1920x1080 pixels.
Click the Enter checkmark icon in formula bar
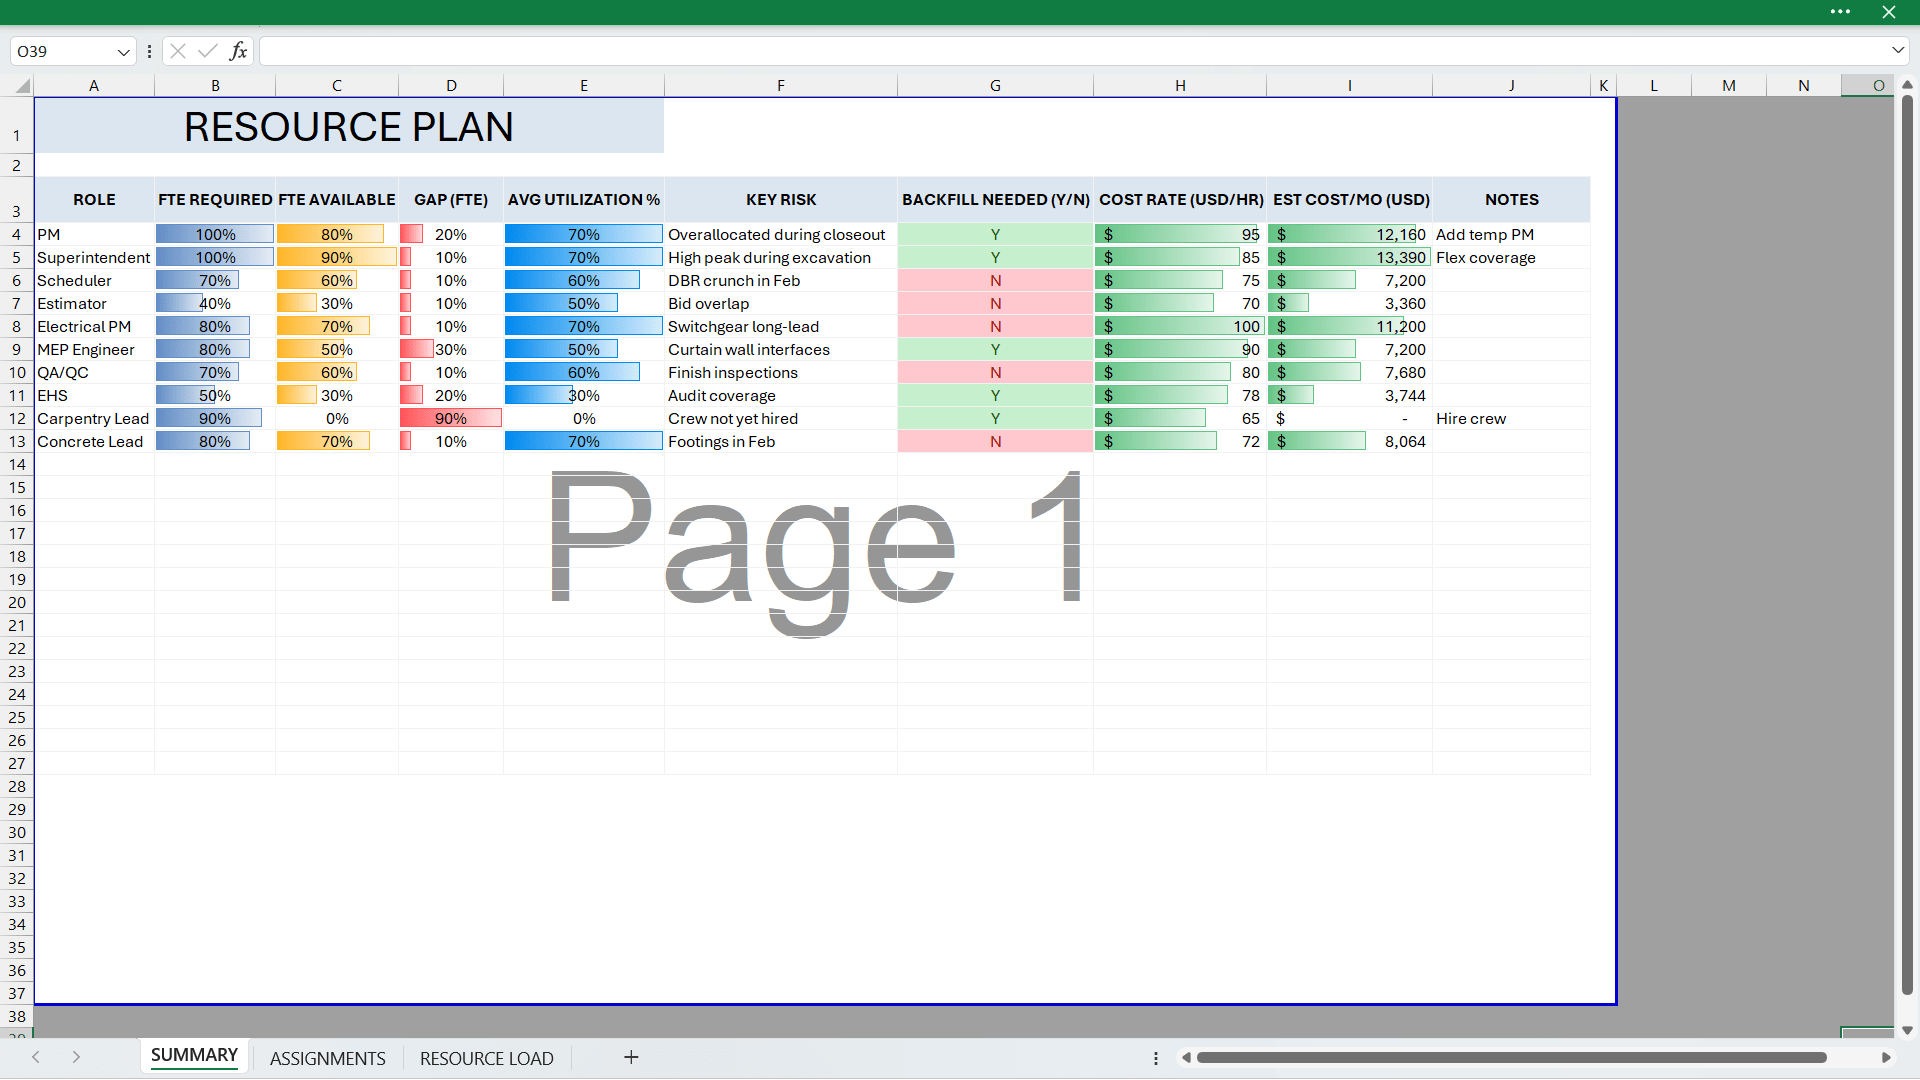[x=208, y=51]
